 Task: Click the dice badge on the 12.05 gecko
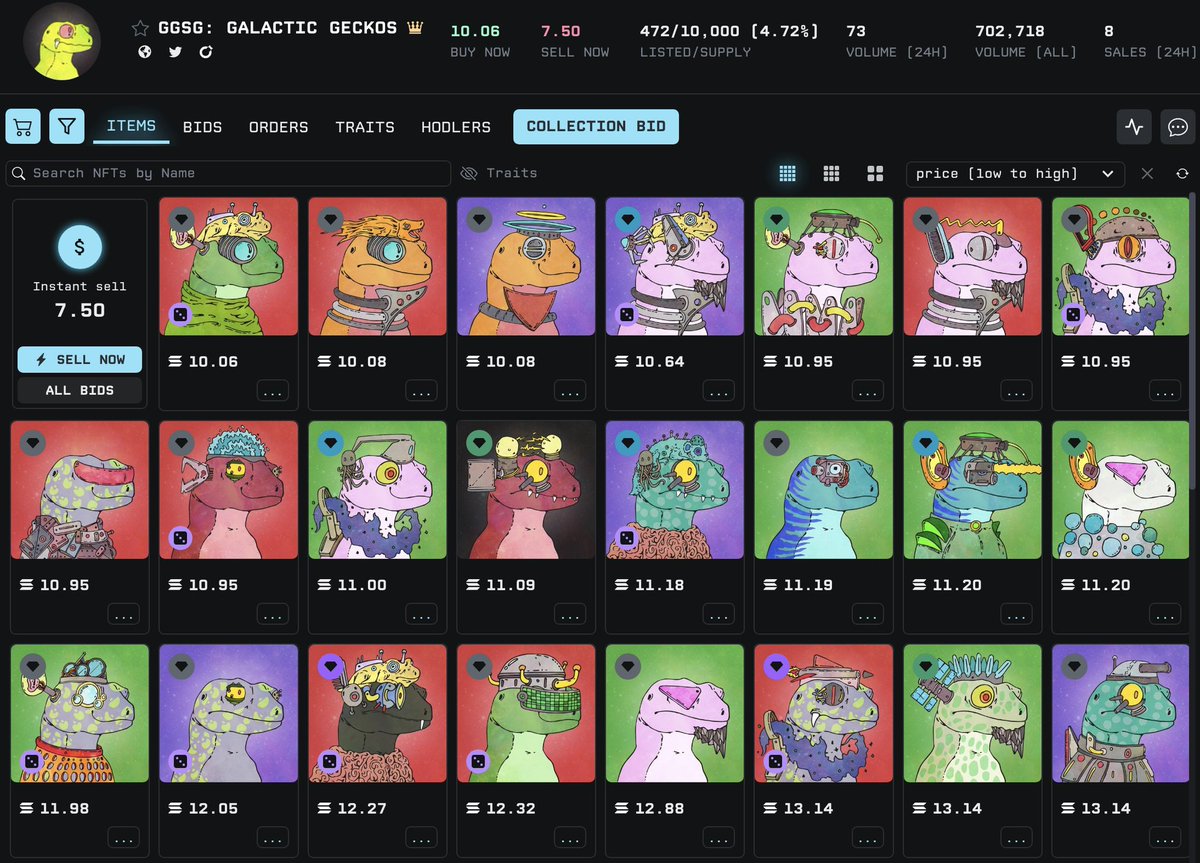(x=179, y=762)
